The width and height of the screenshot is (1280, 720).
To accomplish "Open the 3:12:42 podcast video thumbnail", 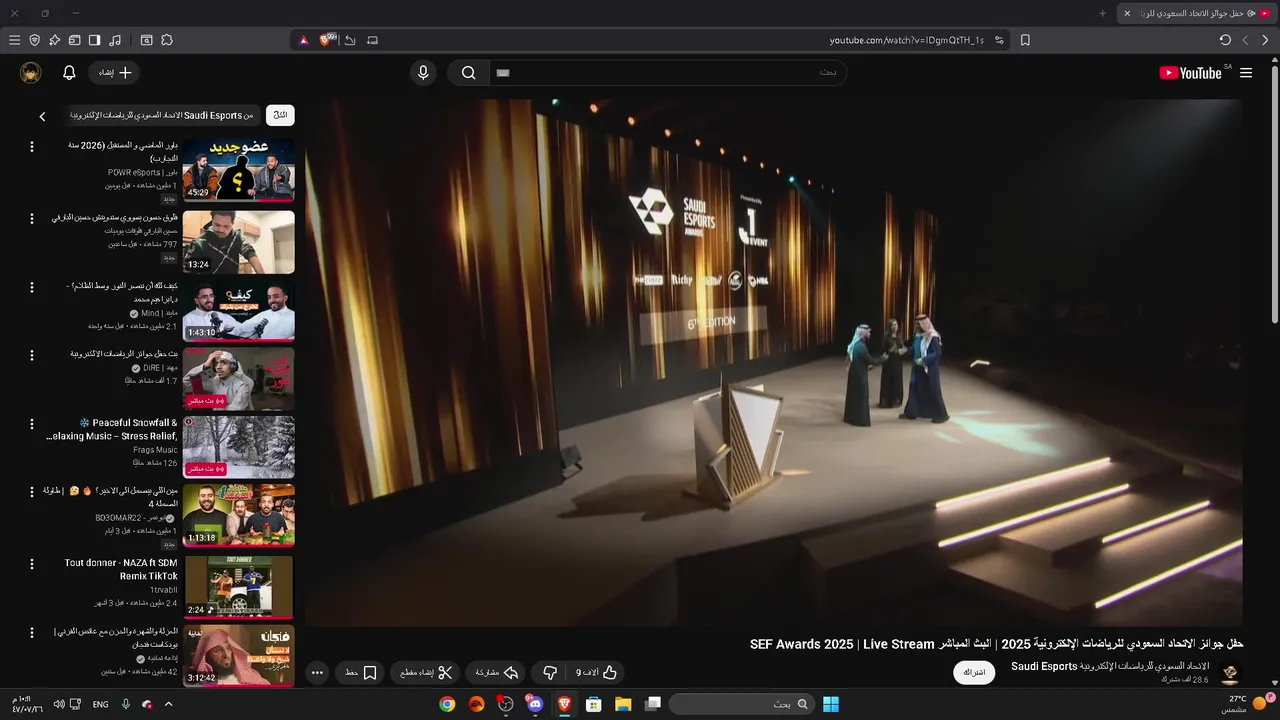I will (239, 655).
